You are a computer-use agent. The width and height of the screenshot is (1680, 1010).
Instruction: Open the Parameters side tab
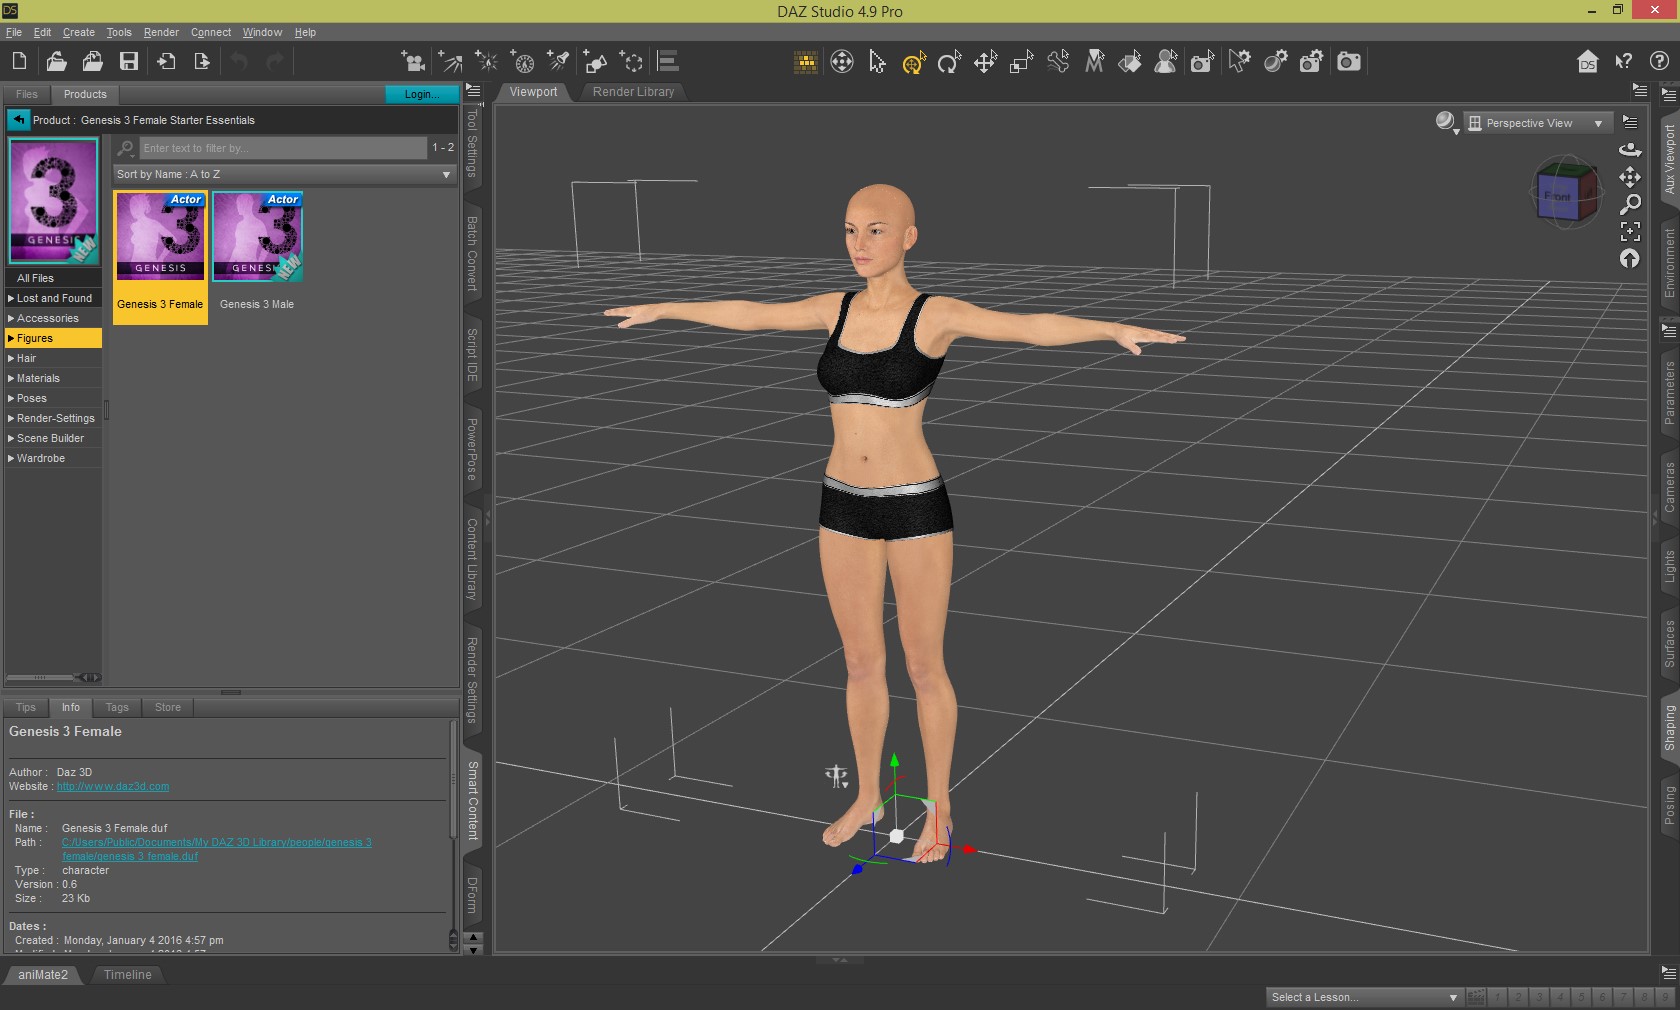click(1669, 393)
